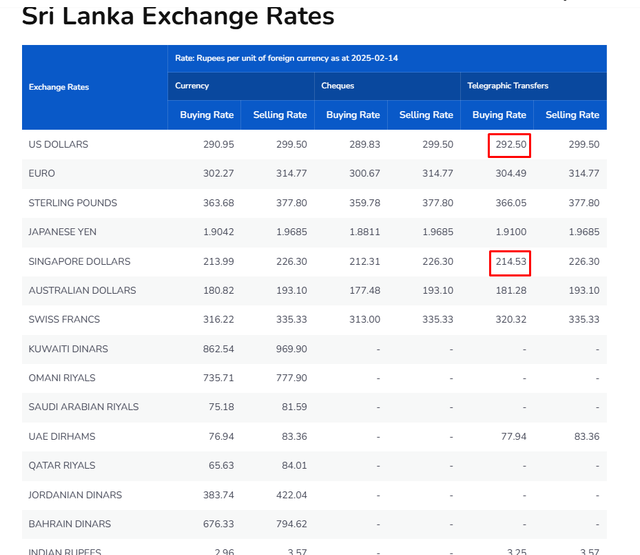640x555 pixels.
Task: Select the US DOLLARS row label
Action: click(x=58, y=144)
